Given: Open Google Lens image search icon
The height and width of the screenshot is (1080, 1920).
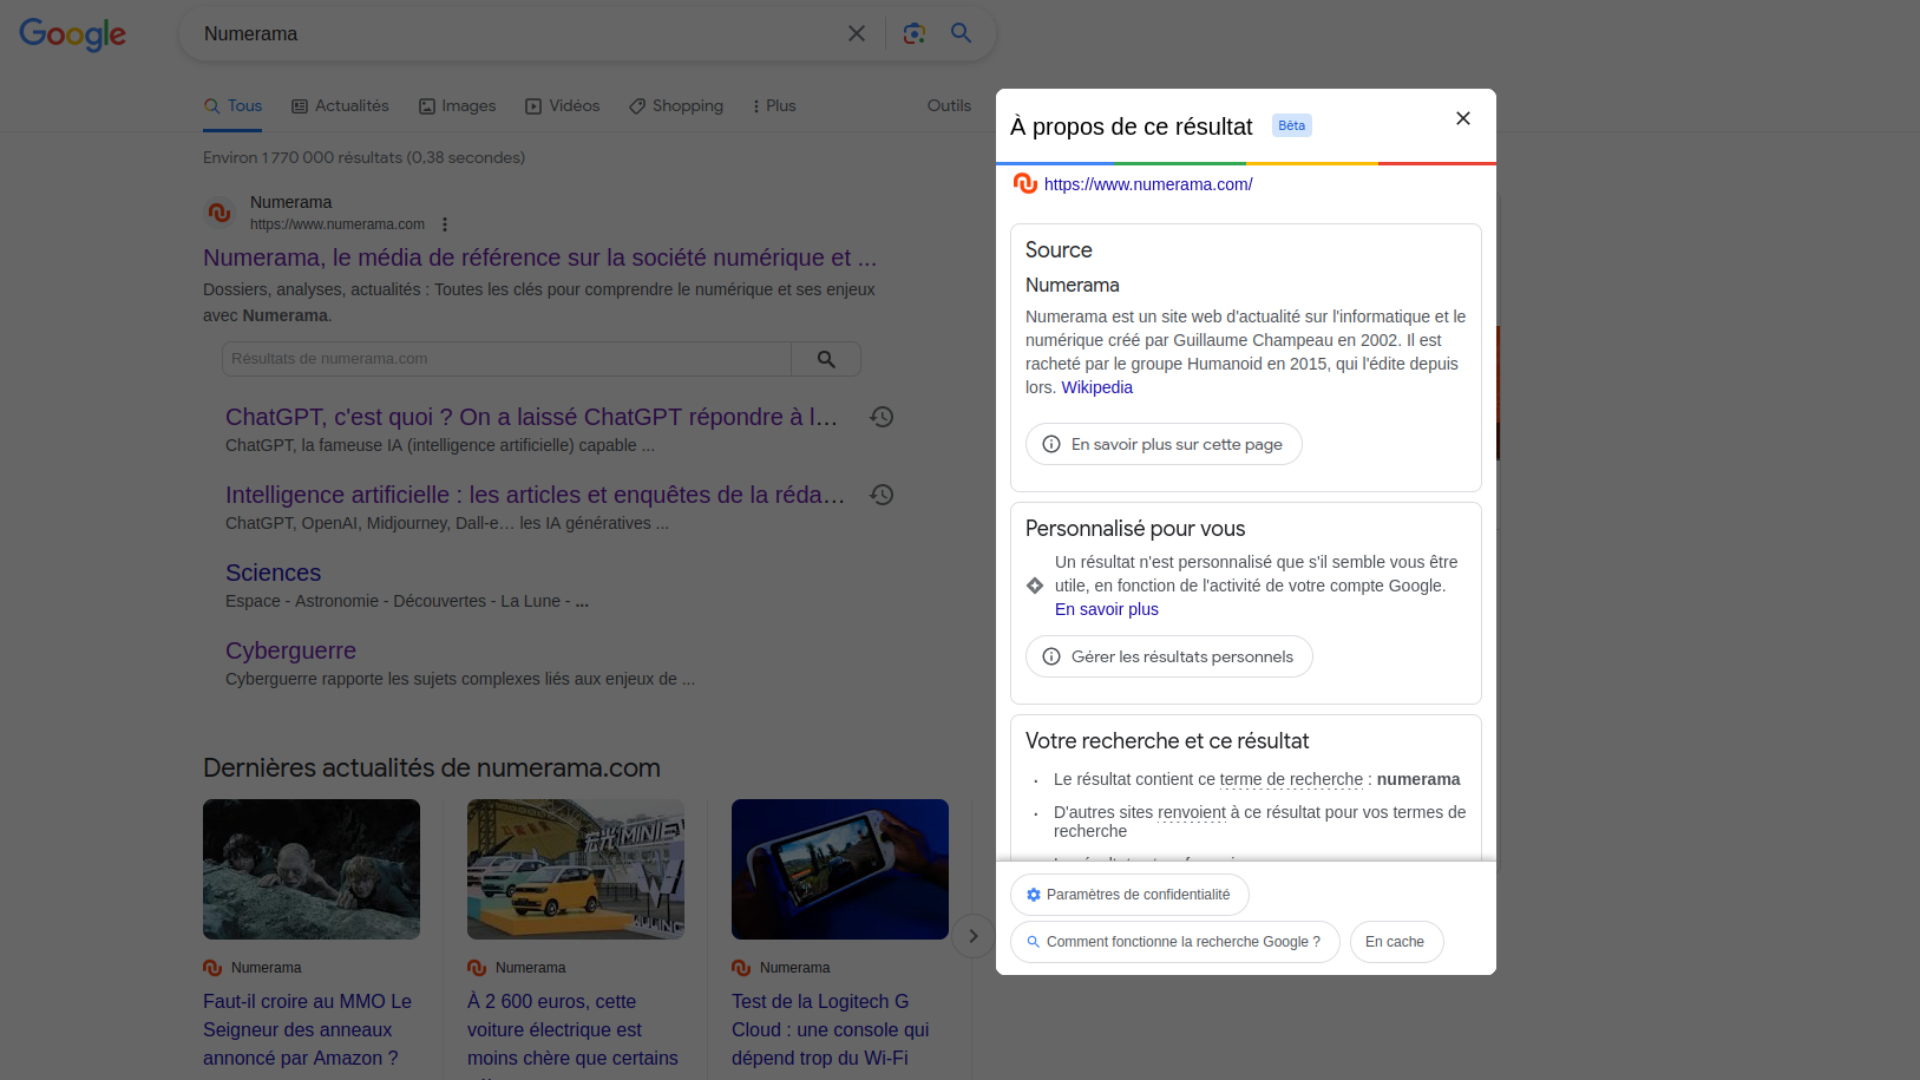Looking at the screenshot, I should click(914, 34).
